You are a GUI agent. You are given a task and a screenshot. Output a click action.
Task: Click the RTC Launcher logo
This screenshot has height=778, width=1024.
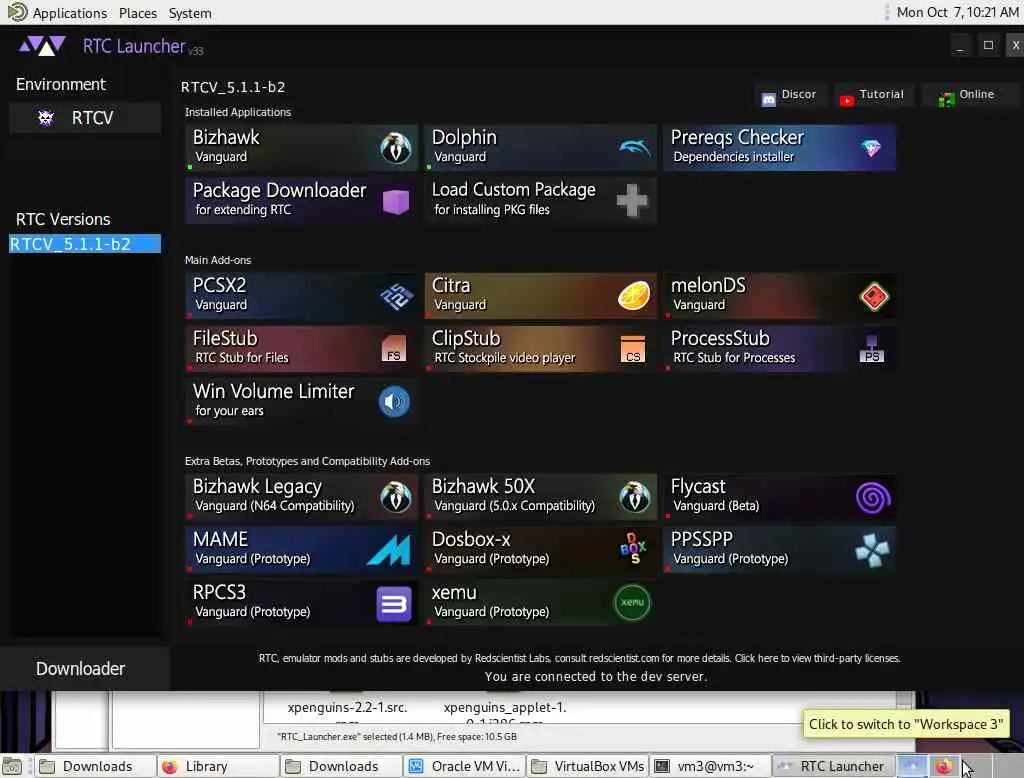[x=42, y=46]
